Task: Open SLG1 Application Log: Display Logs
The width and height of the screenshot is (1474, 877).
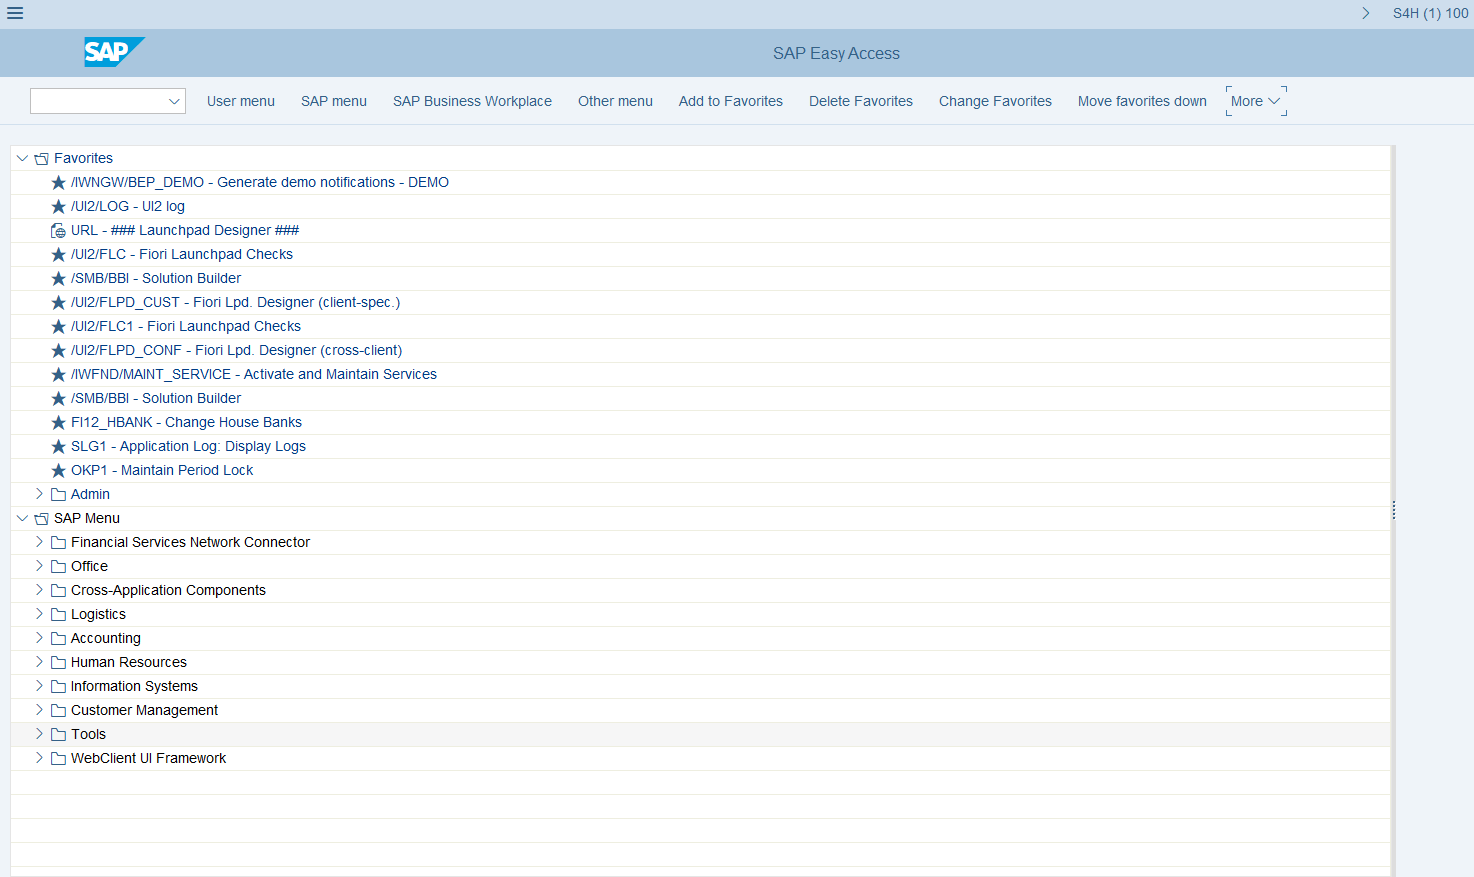Action: [188, 447]
